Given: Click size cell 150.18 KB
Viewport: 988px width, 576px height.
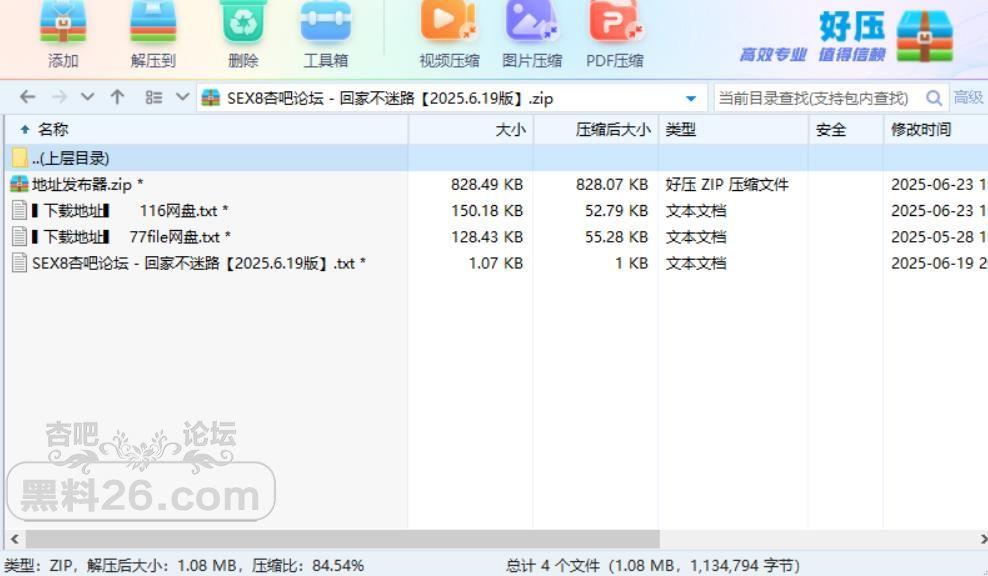Looking at the screenshot, I should (486, 210).
